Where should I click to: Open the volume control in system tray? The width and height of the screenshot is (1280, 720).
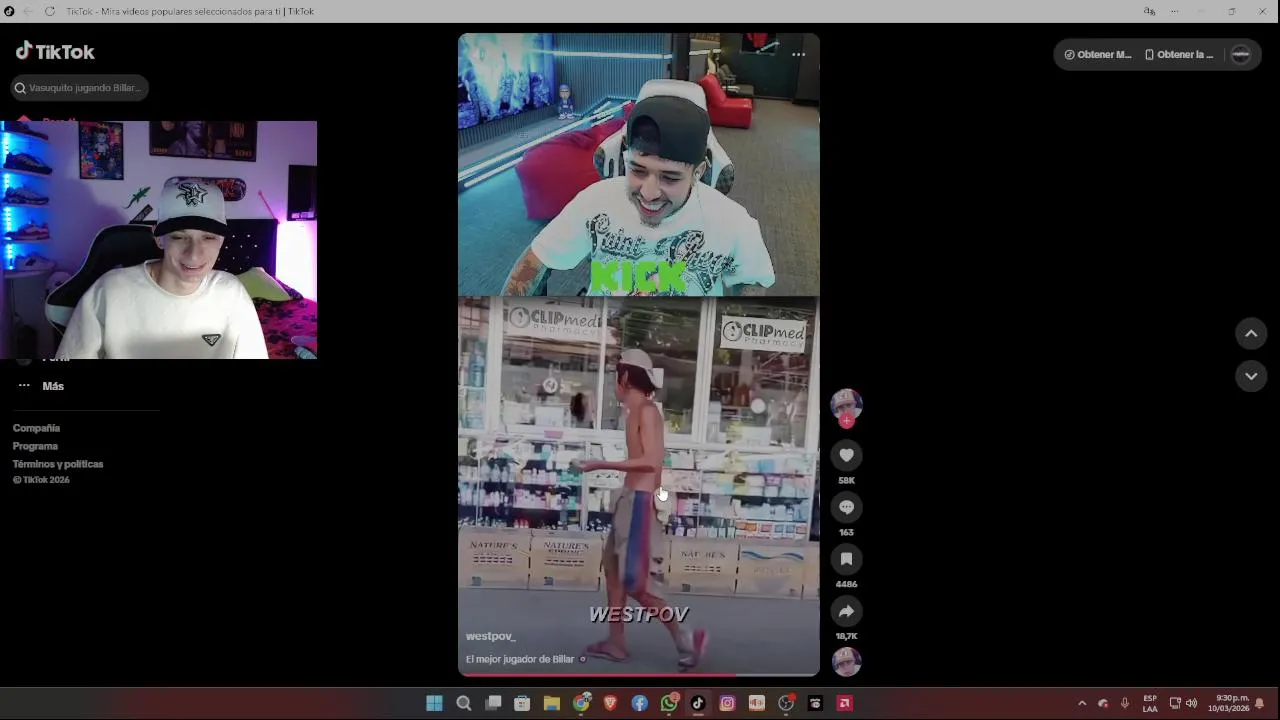click(1191, 703)
